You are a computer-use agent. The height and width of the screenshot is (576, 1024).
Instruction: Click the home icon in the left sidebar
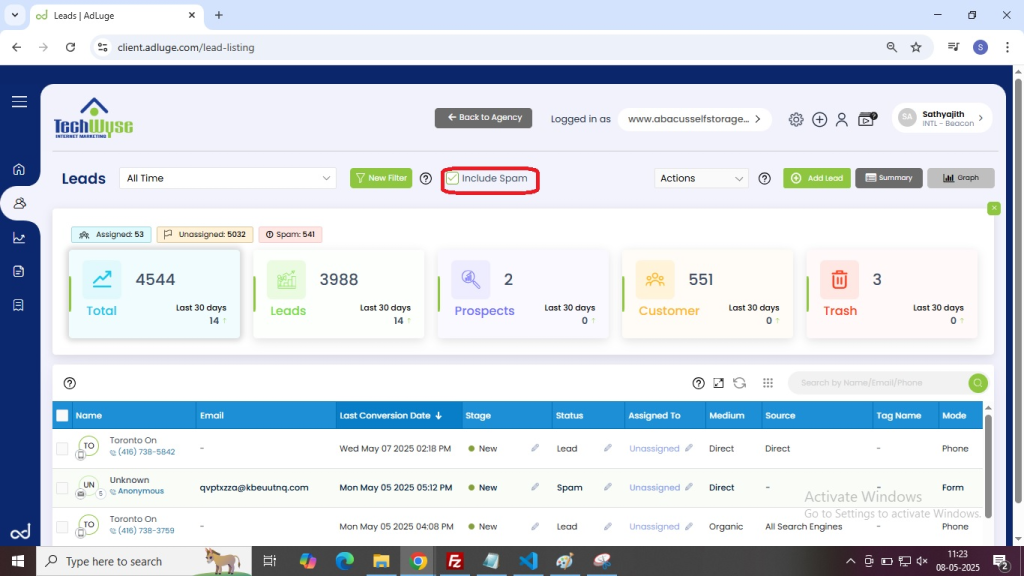(x=19, y=169)
